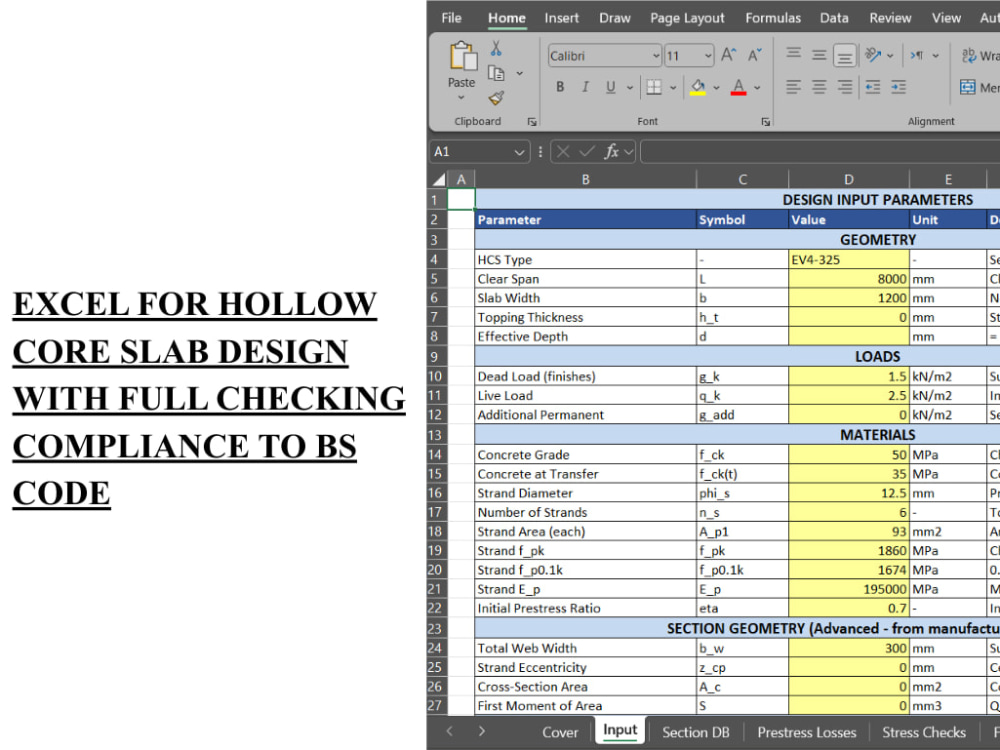
Task: Open underline style dropdown arrow
Action: pos(630,88)
